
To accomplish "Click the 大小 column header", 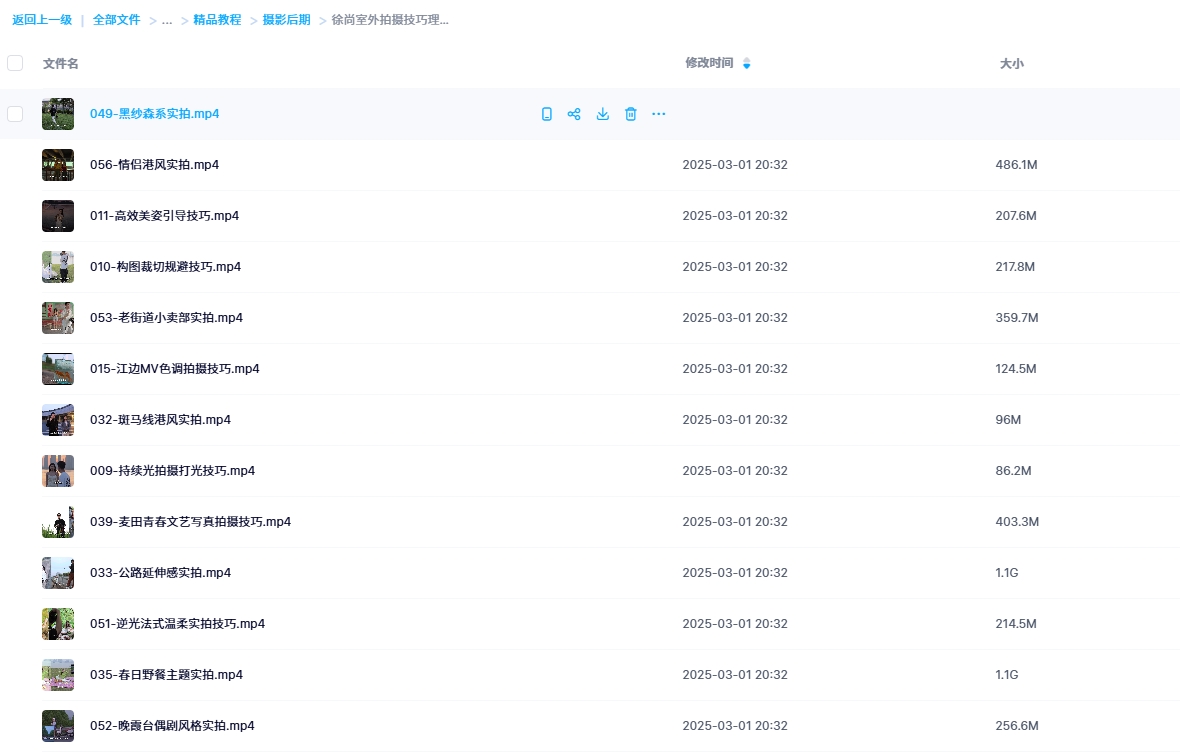I will click(1011, 63).
